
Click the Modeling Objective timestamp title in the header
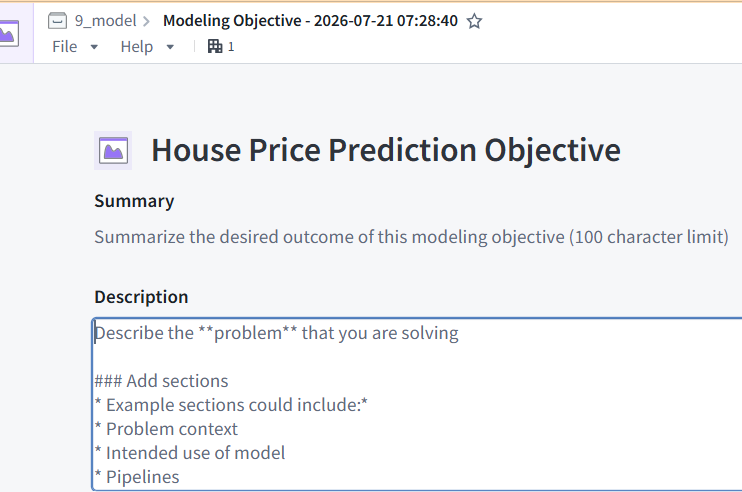click(x=310, y=21)
